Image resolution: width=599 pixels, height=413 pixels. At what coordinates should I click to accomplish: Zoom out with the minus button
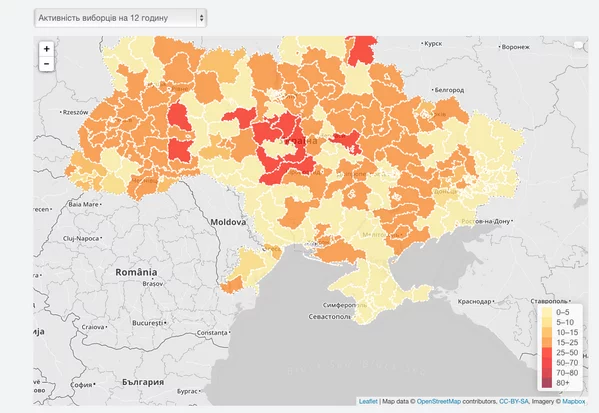point(47,64)
